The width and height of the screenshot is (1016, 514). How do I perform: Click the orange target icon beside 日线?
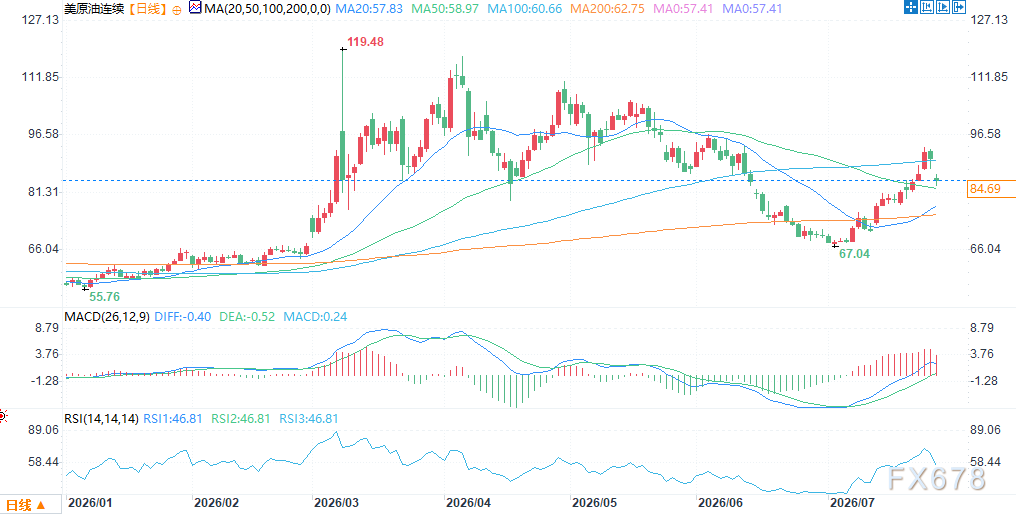[178, 9]
